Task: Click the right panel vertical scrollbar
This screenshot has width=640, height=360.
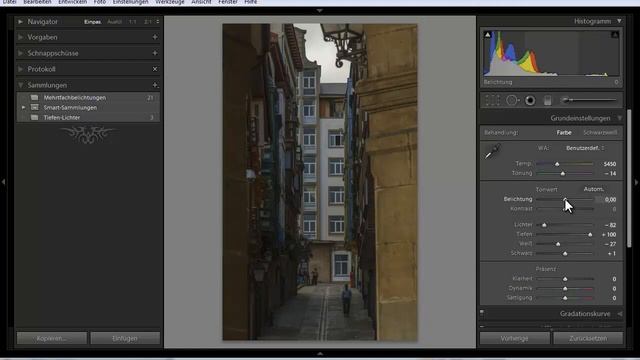Action: 629,178
